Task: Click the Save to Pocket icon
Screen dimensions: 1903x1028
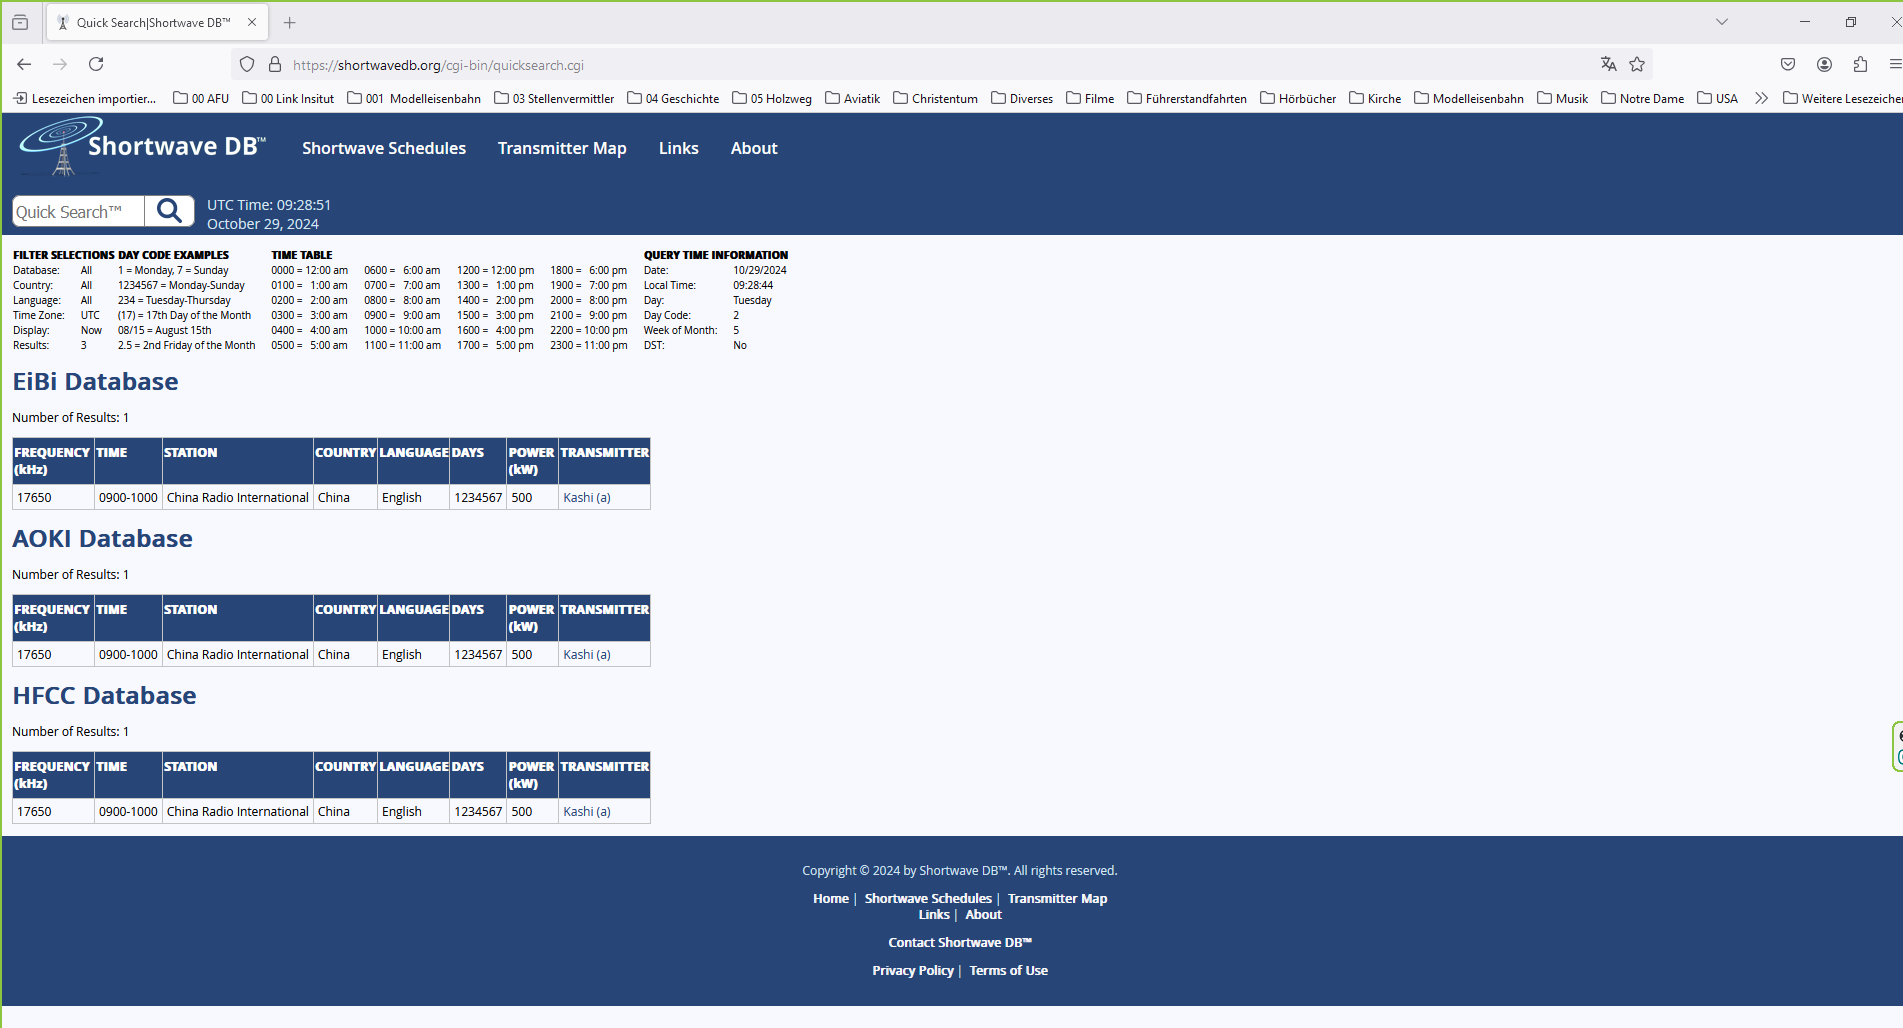Action: [1788, 64]
